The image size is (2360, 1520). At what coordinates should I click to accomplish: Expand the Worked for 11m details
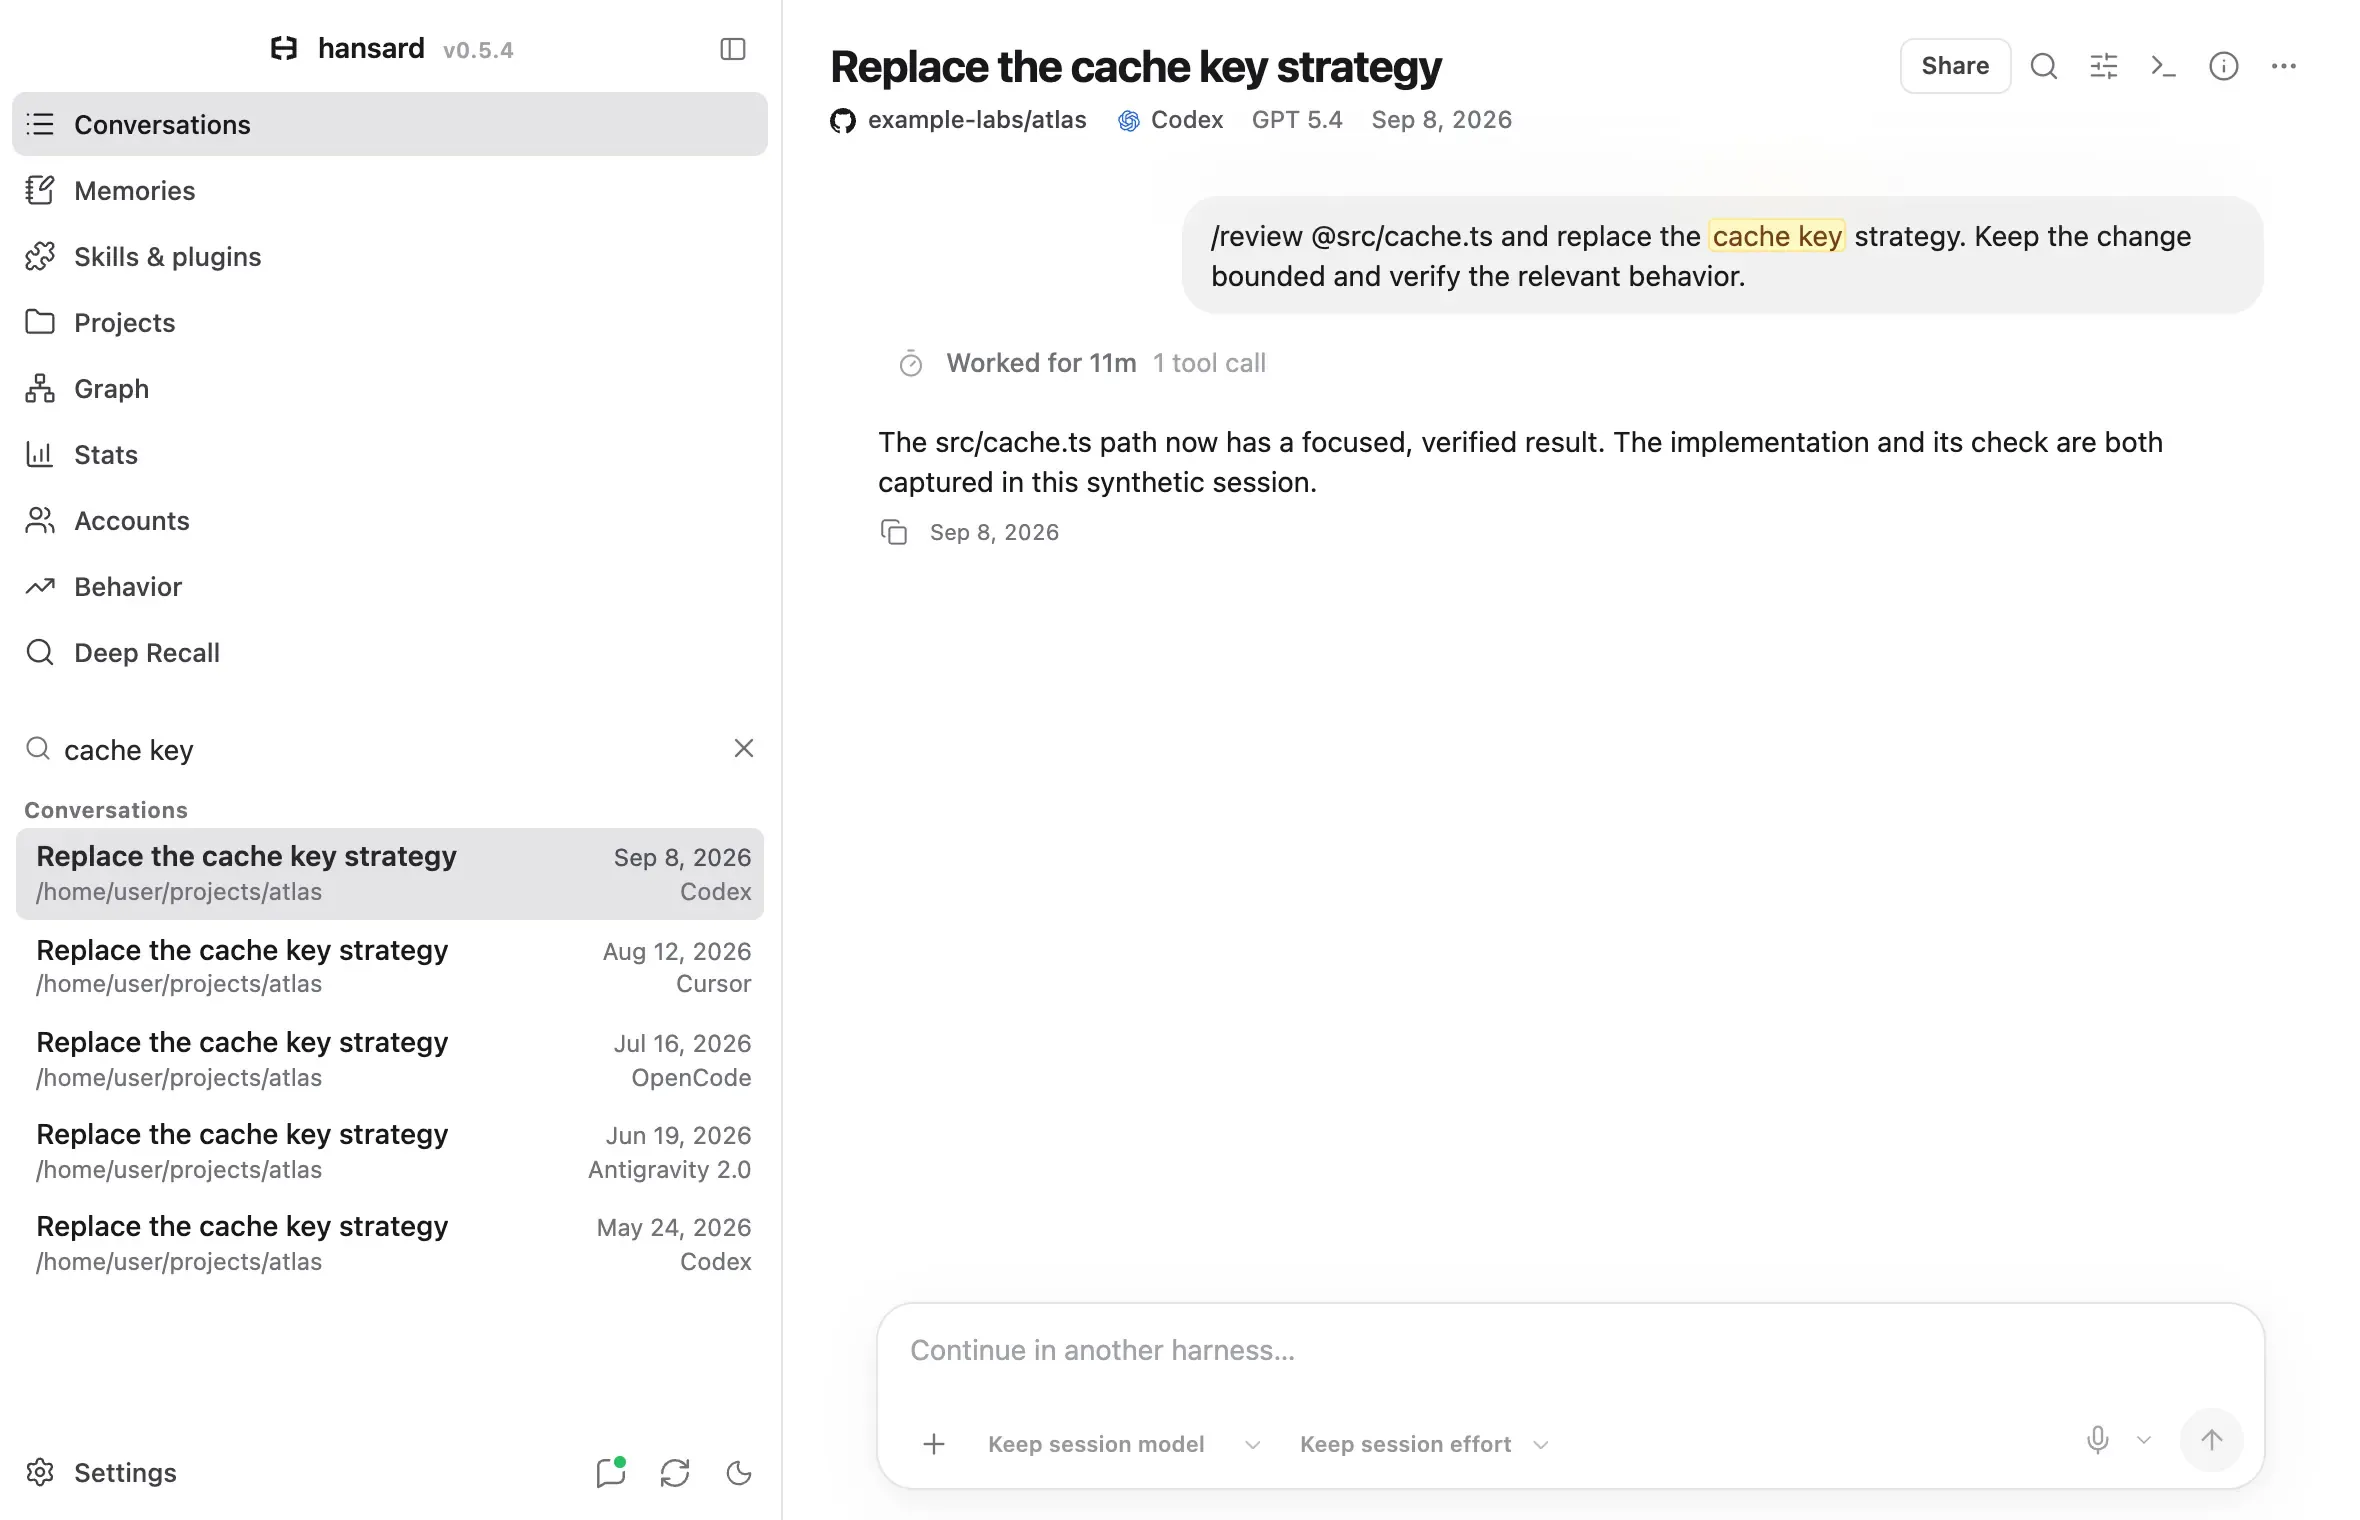(1083, 363)
